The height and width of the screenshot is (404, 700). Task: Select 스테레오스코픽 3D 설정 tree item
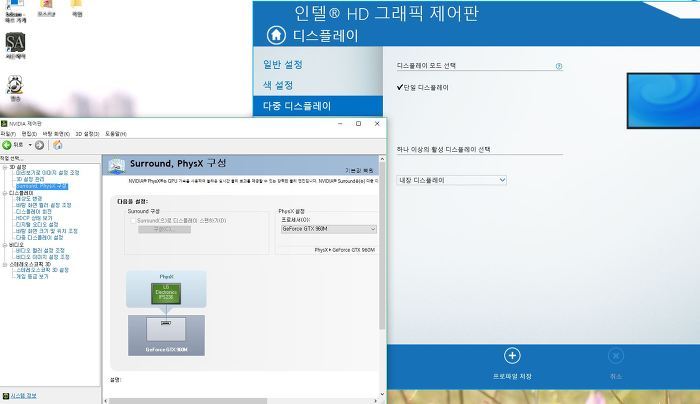(x=42, y=271)
